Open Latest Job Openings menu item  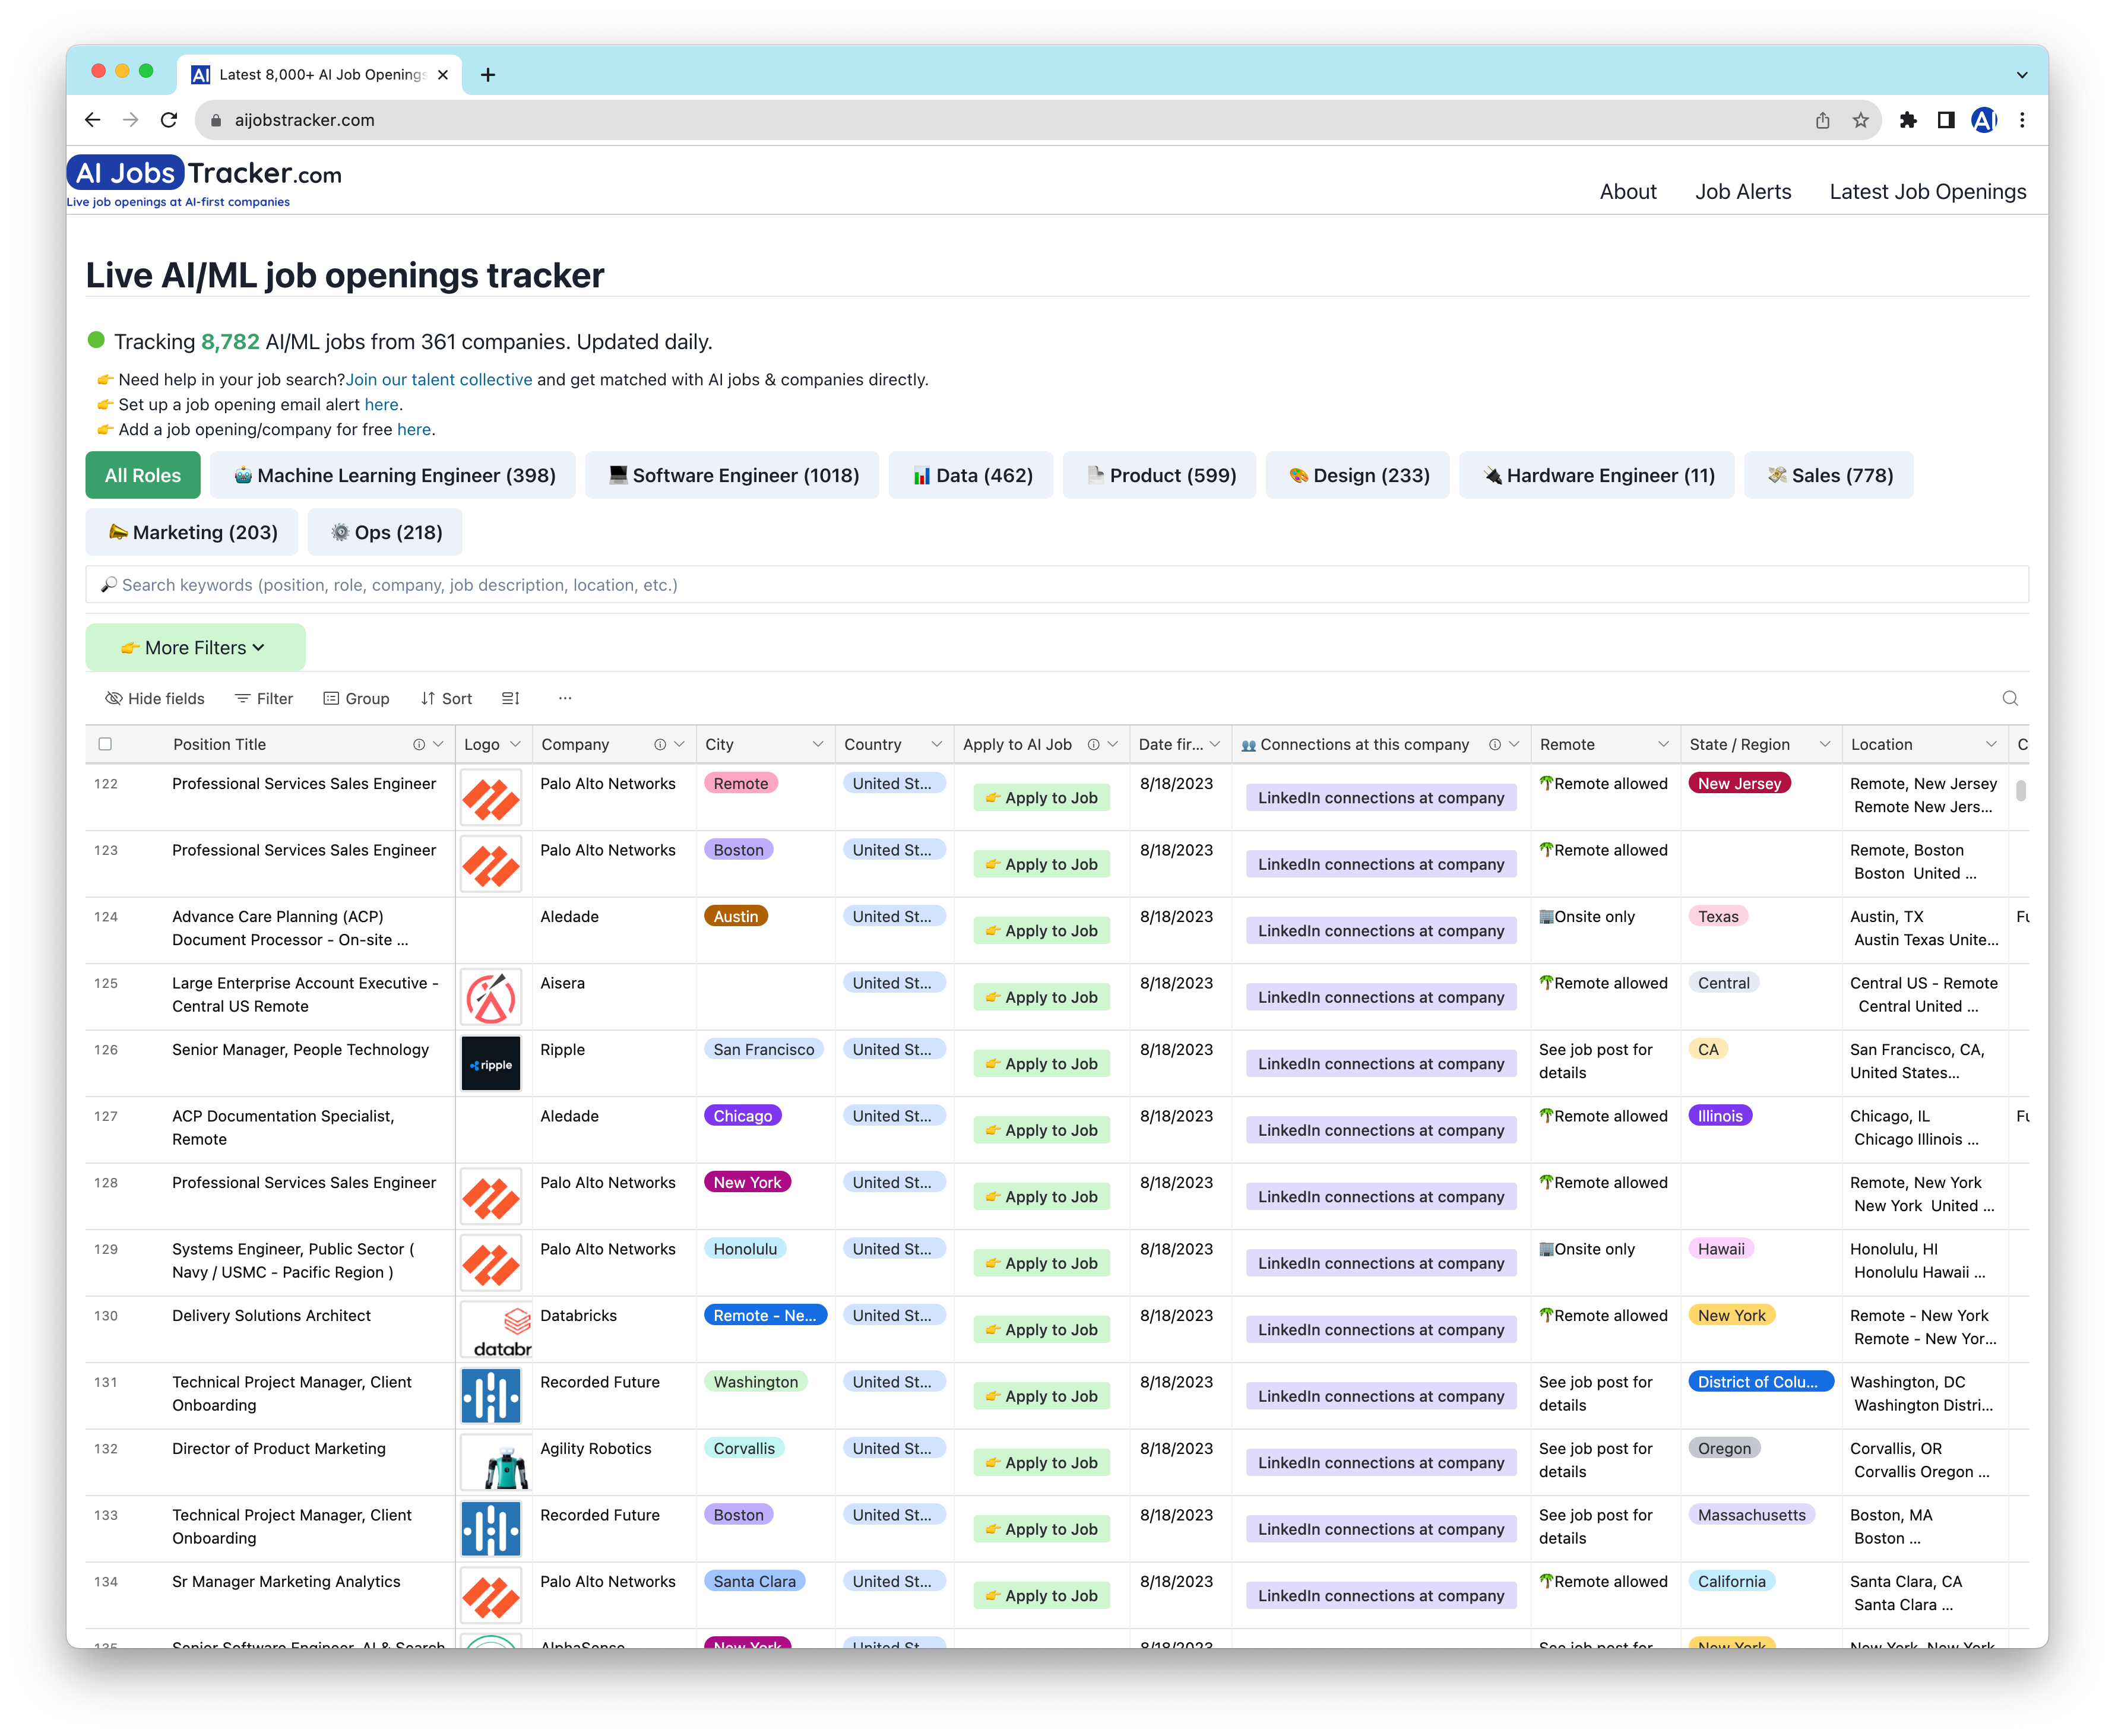(1928, 191)
